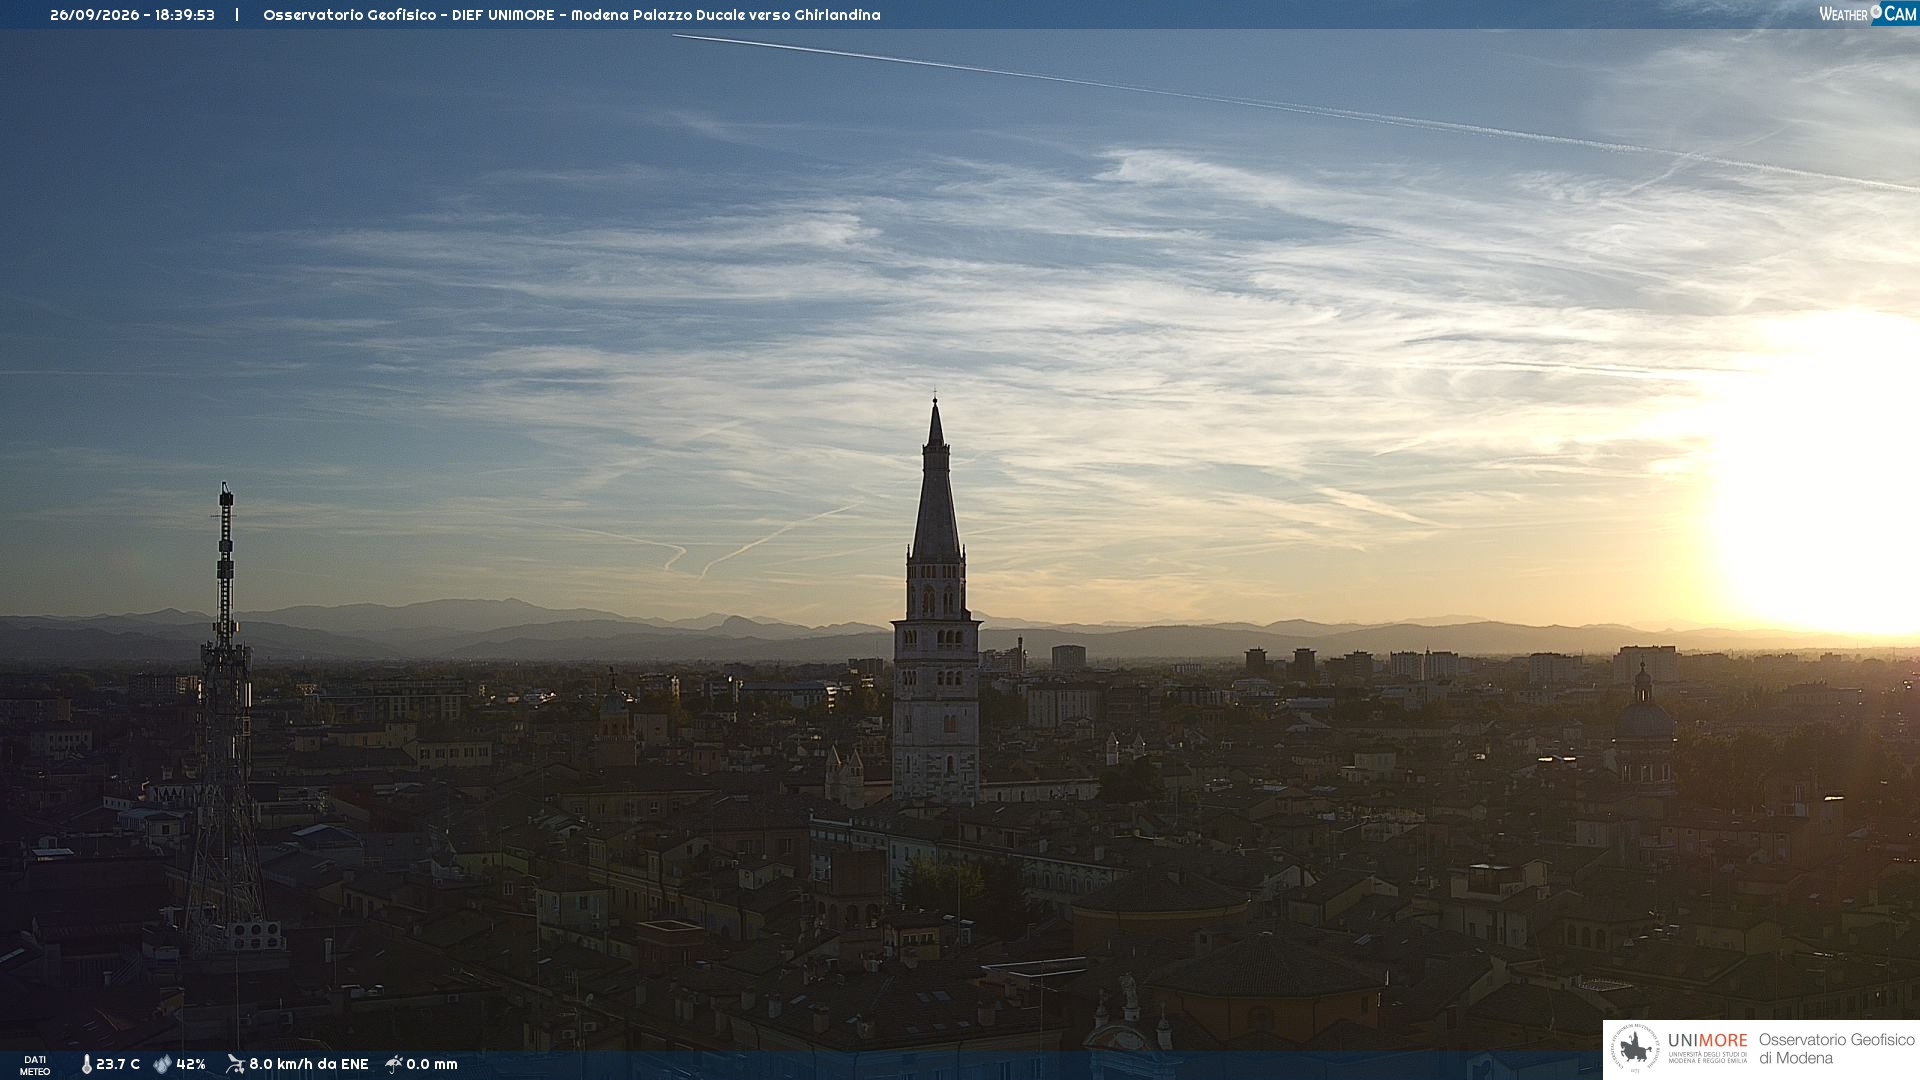Click the 0.0 mm rainfall value

[x=432, y=1064]
